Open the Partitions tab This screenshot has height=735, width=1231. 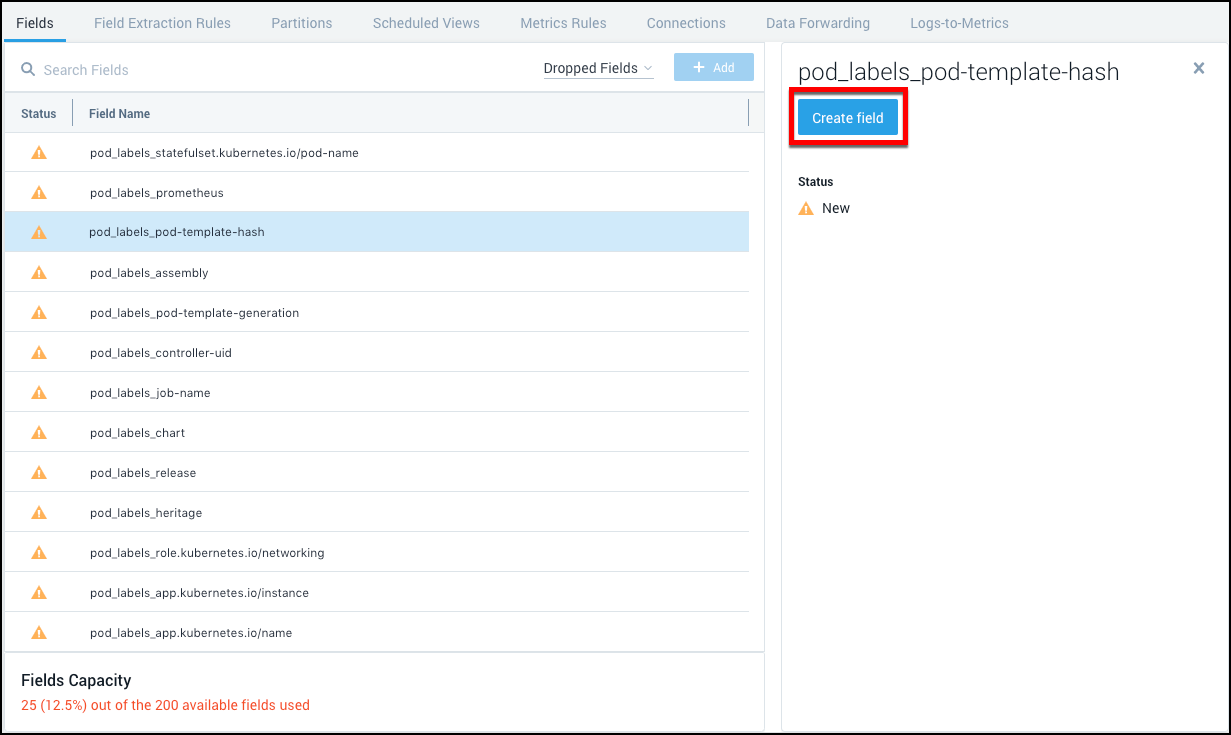[301, 22]
